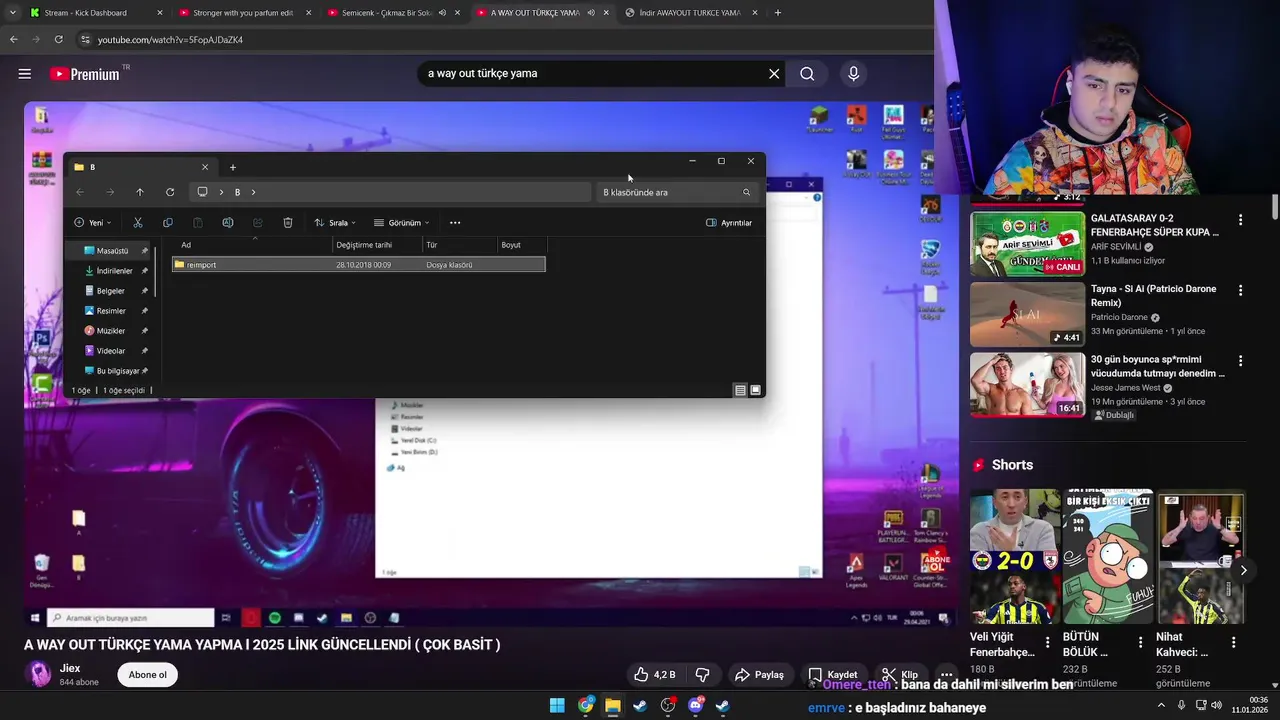The height and width of the screenshot is (720, 1280).
Task: Save the video with Kaydet
Action: [x=833, y=675]
